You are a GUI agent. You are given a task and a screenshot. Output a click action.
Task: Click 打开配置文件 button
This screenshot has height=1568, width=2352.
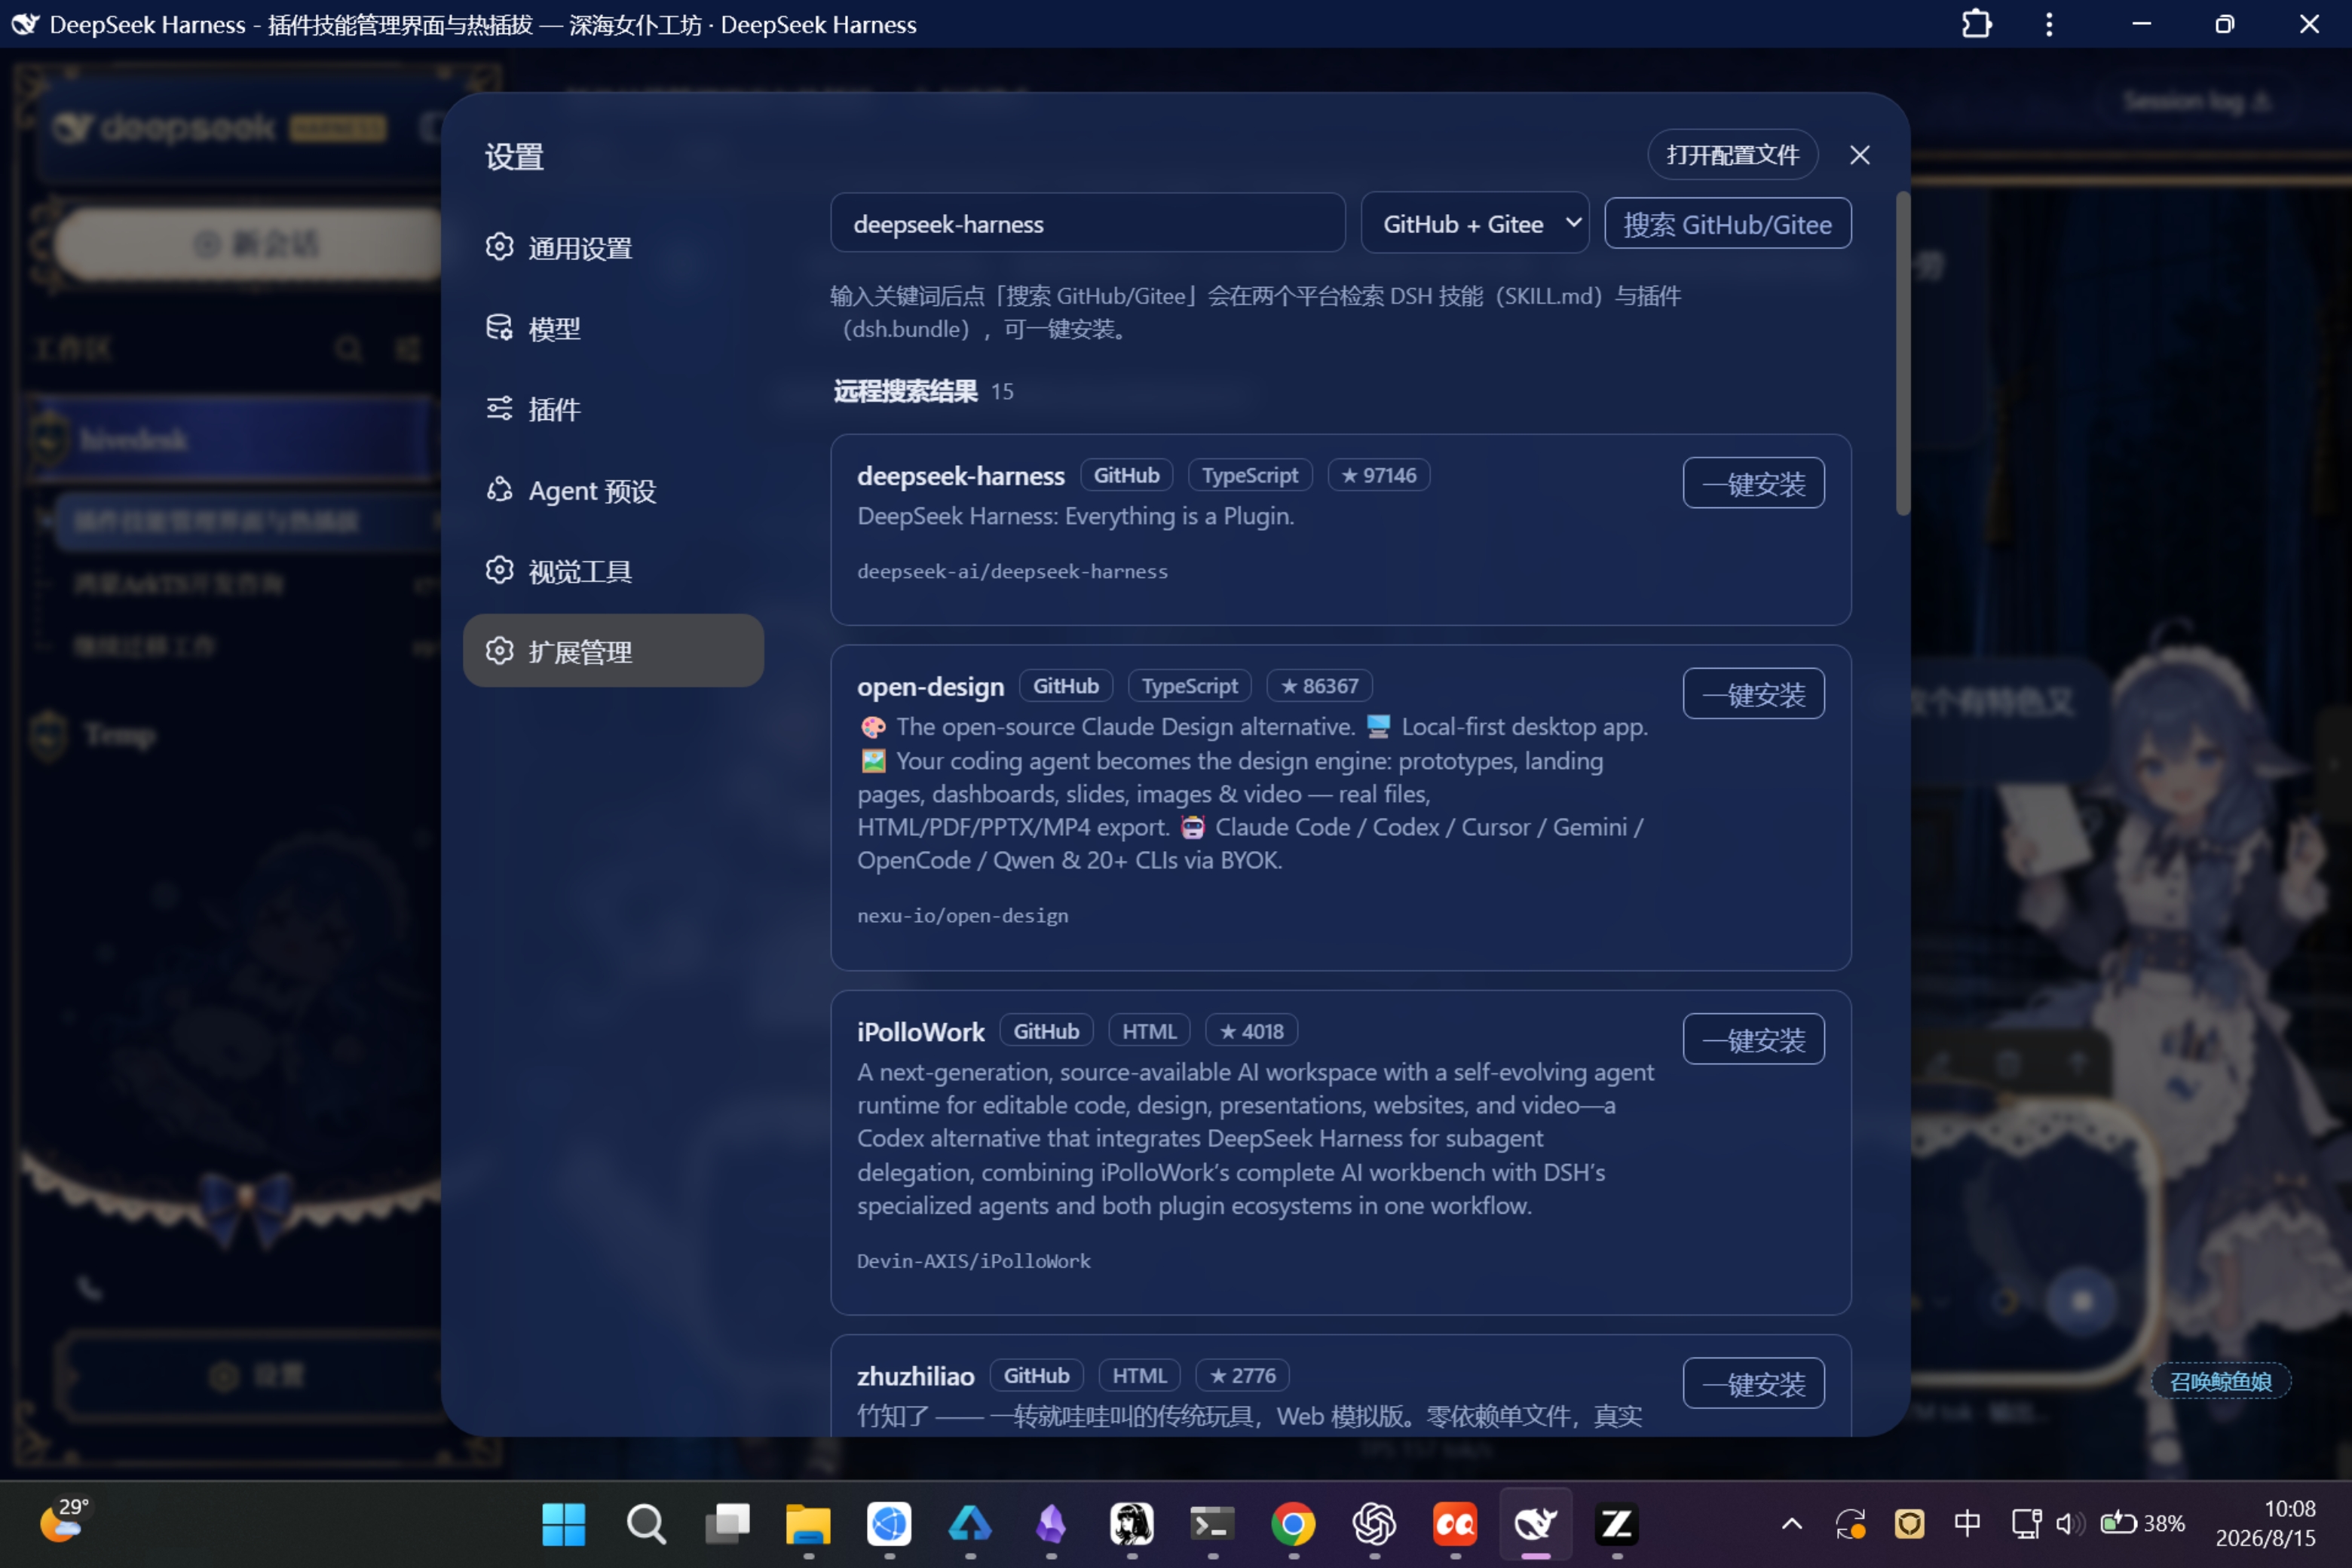1732,155
